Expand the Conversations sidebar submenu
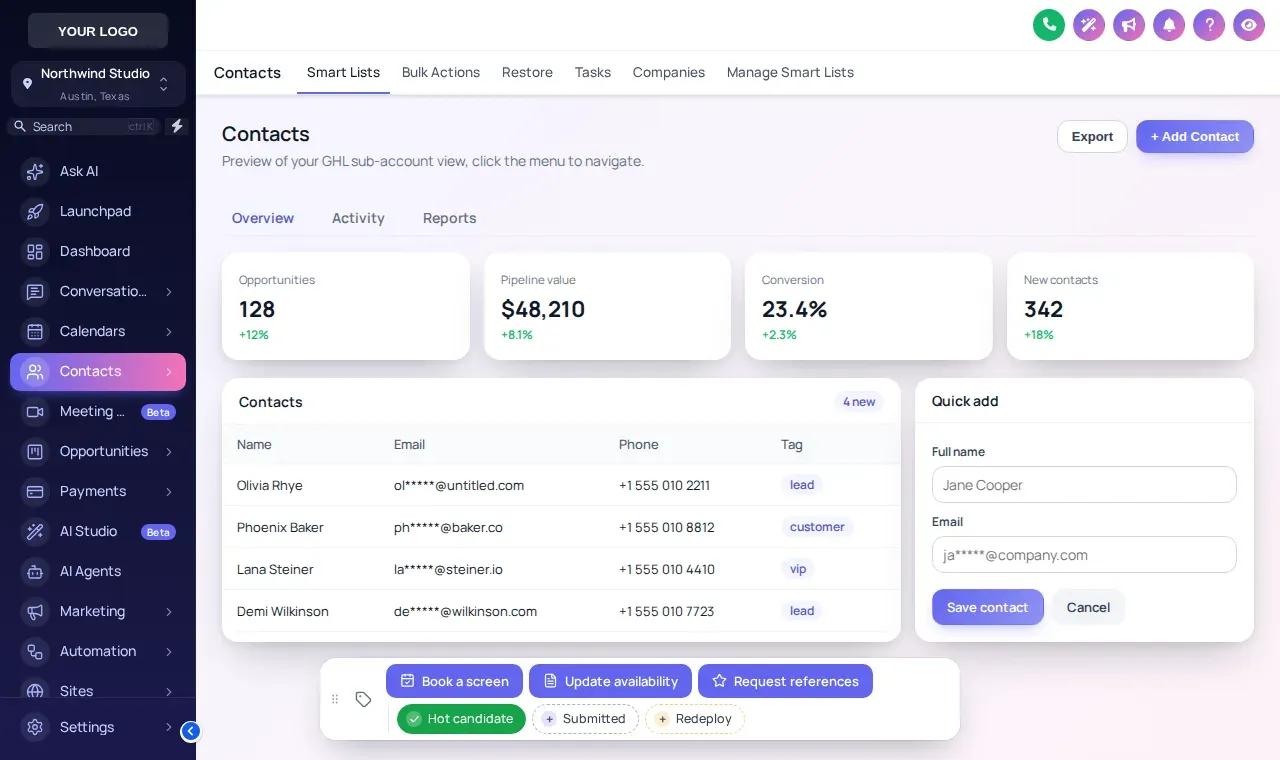The width and height of the screenshot is (1280, 760). pyautogui.click(x=169, y=291)
